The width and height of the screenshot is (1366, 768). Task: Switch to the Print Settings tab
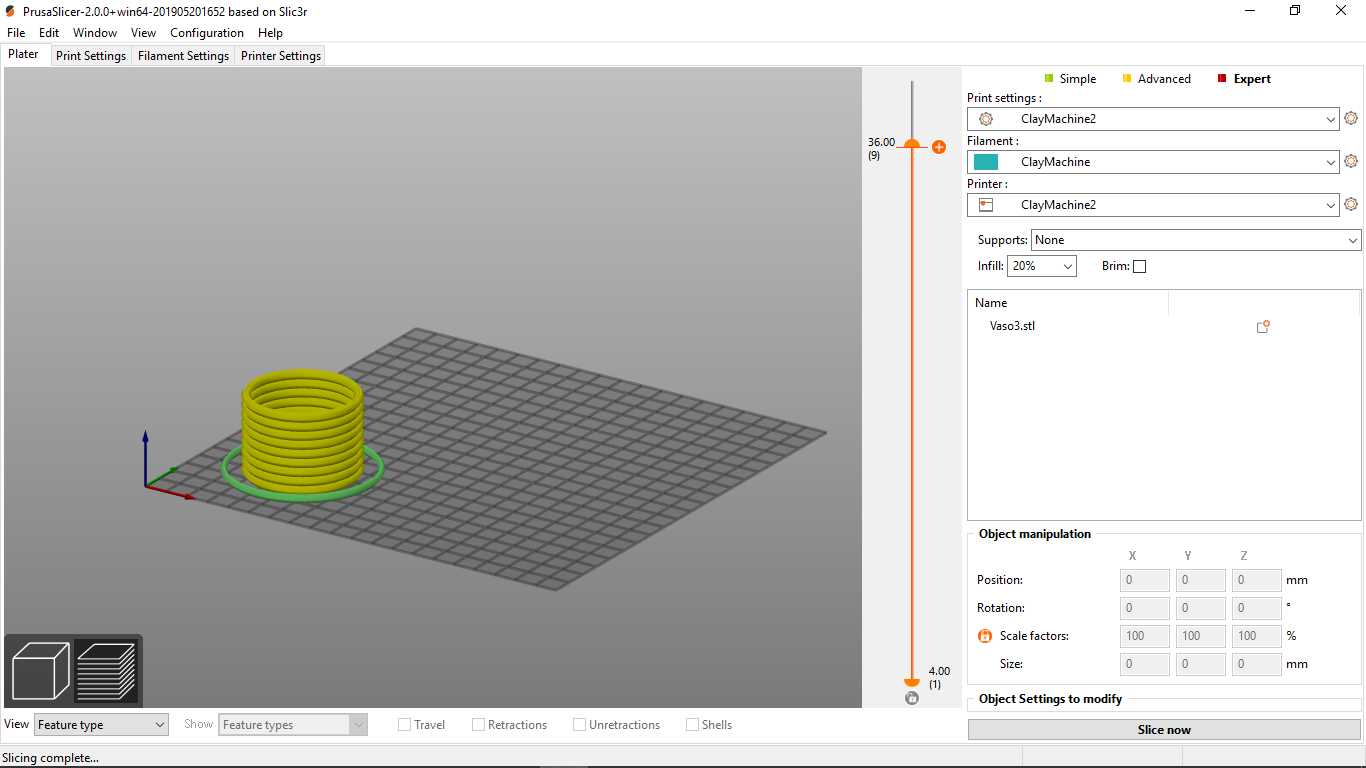pyautogui.click(x=91, y=56)
